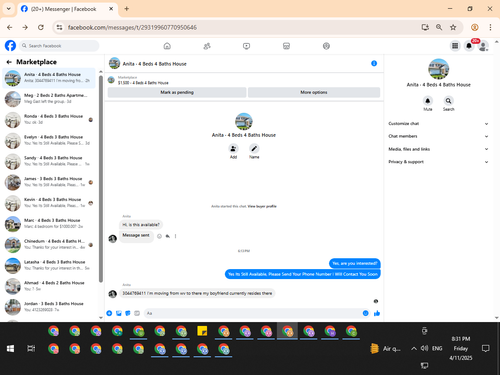The height and width of the screenshot is (375, 500).
Task: Open Facebook home via the logo
Action: 10,46
